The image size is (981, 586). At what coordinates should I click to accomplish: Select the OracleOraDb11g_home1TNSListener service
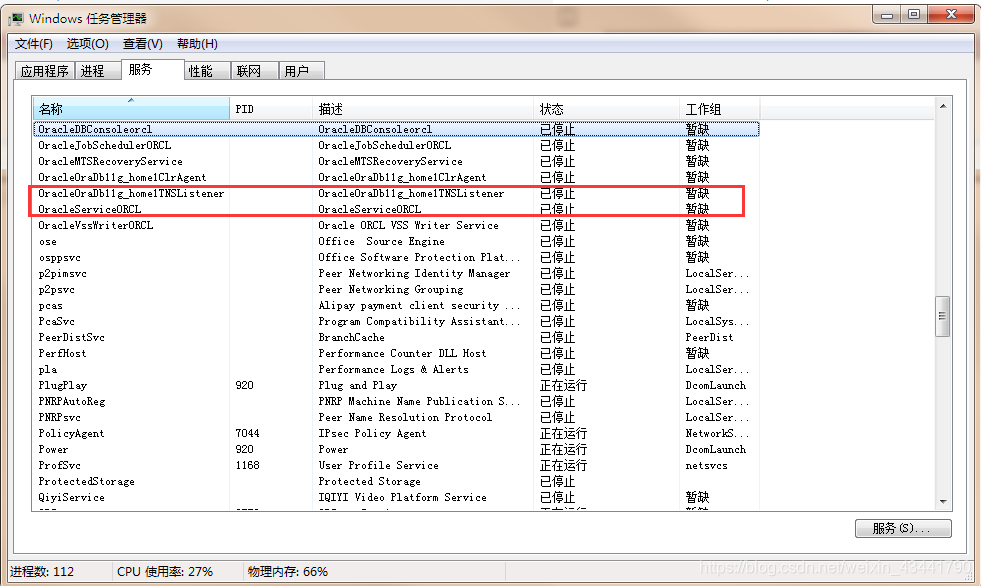(396, 193)
